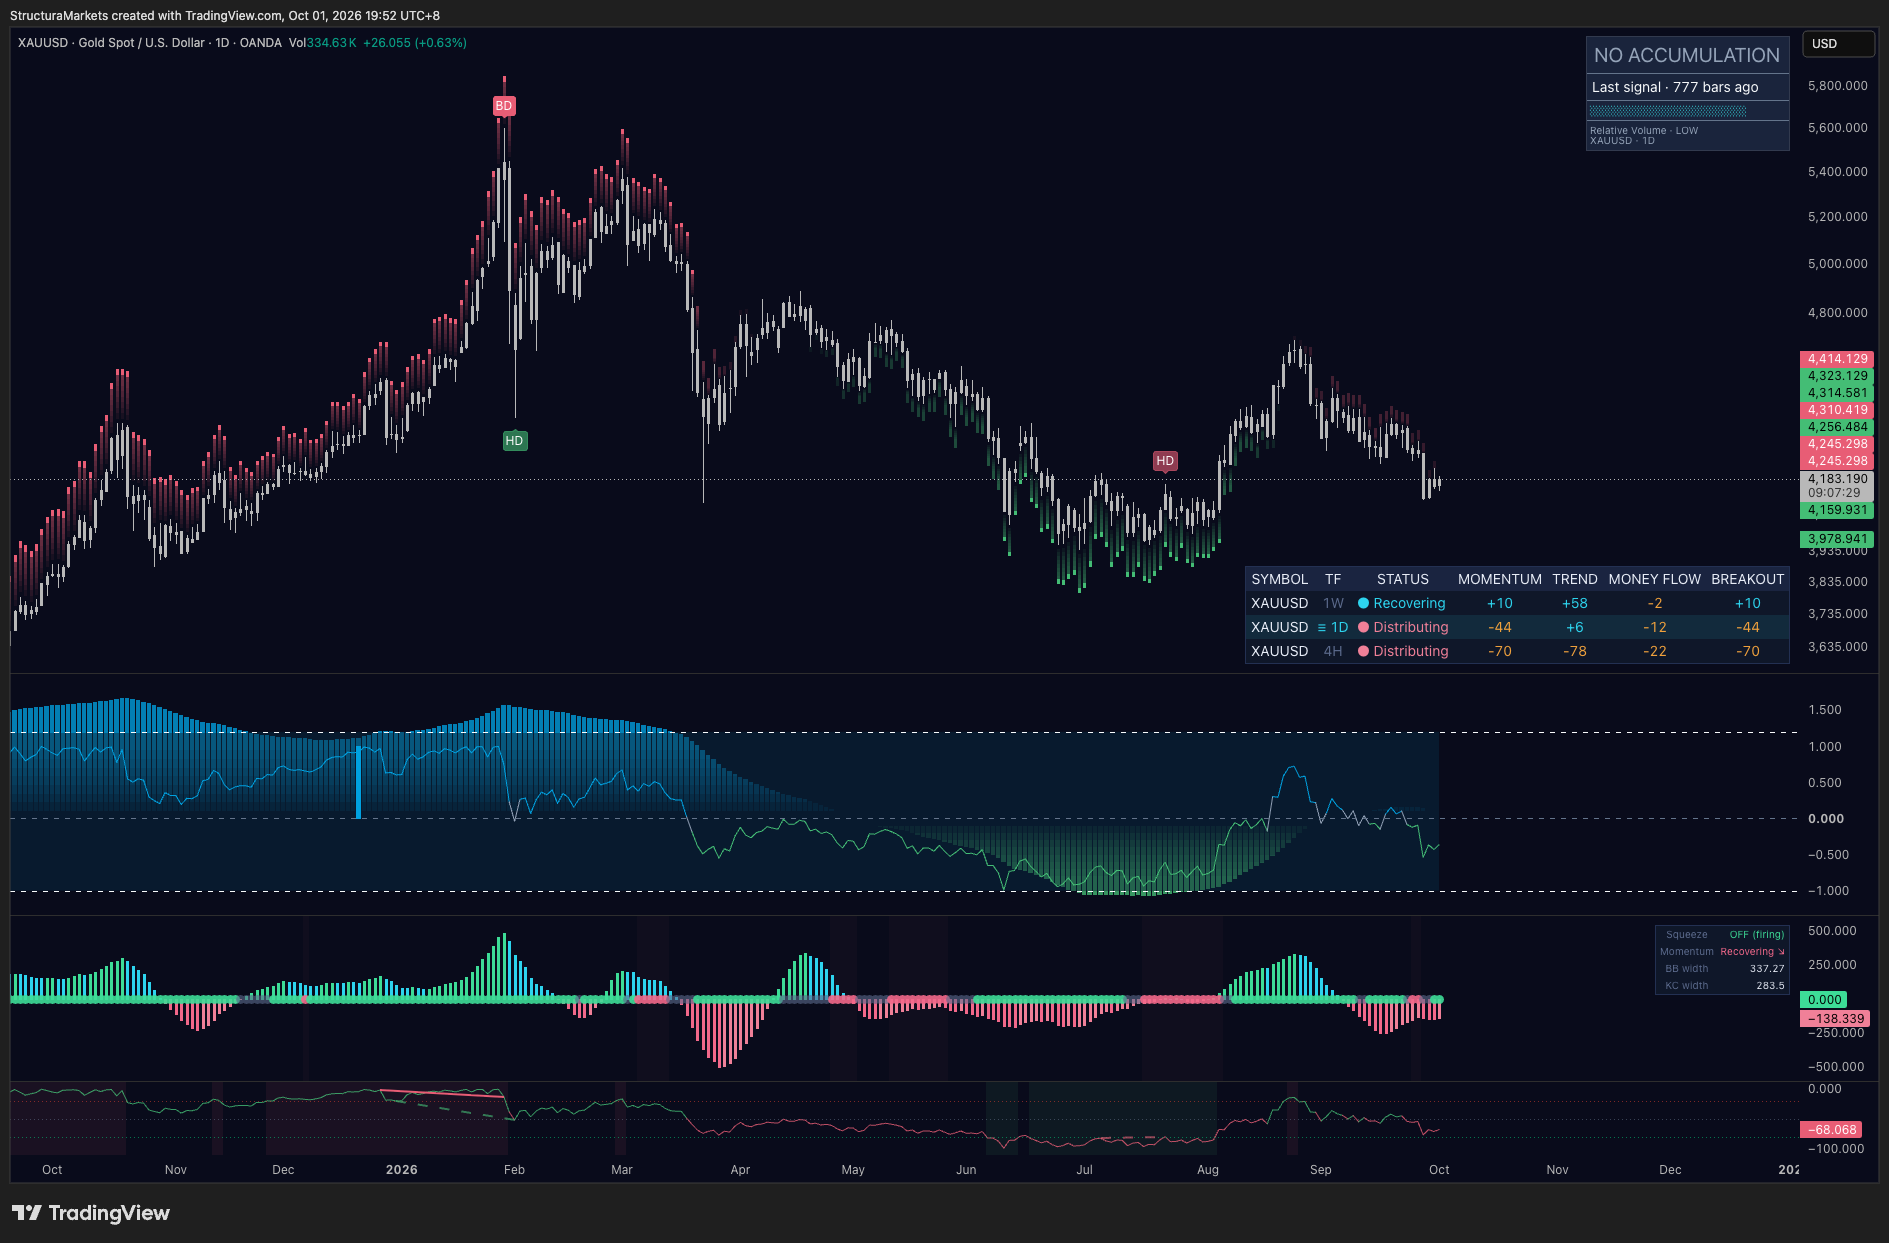
Task: Click the 4,256.484 green price label
Action: pyautogui.click(x=1837, y=427)
